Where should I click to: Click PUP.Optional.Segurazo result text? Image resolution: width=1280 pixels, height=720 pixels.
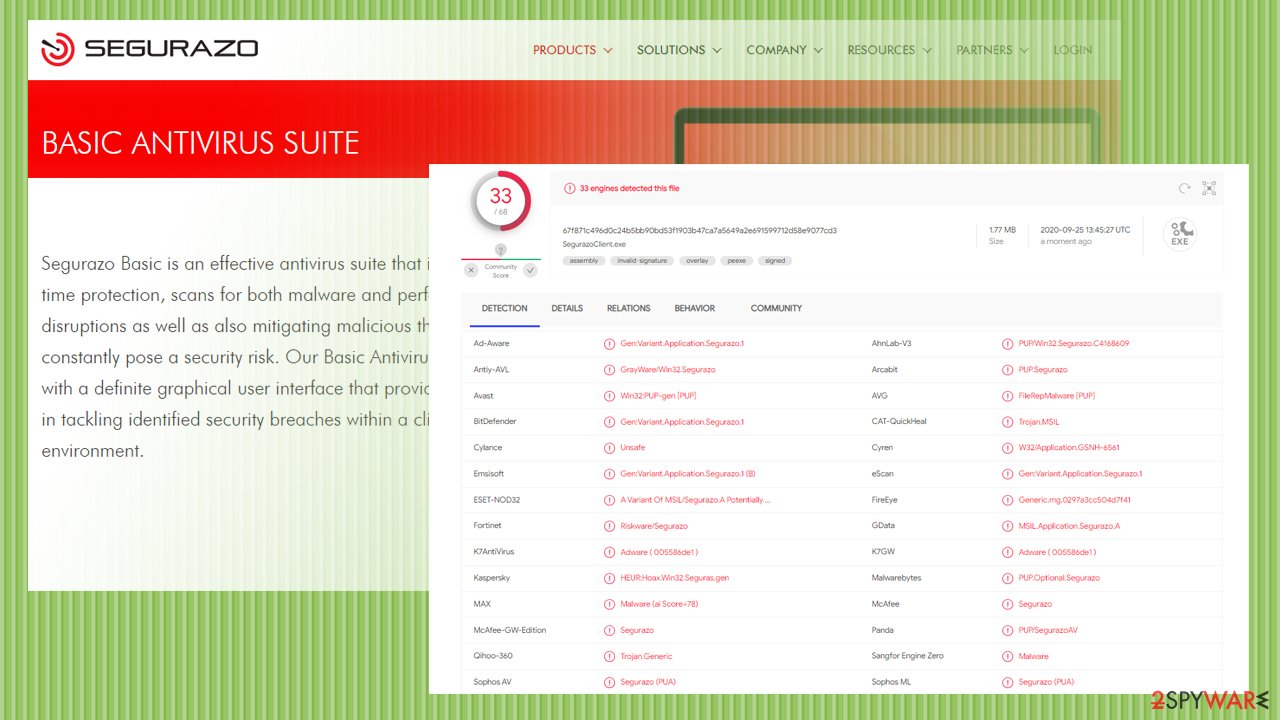[1059, 578]
